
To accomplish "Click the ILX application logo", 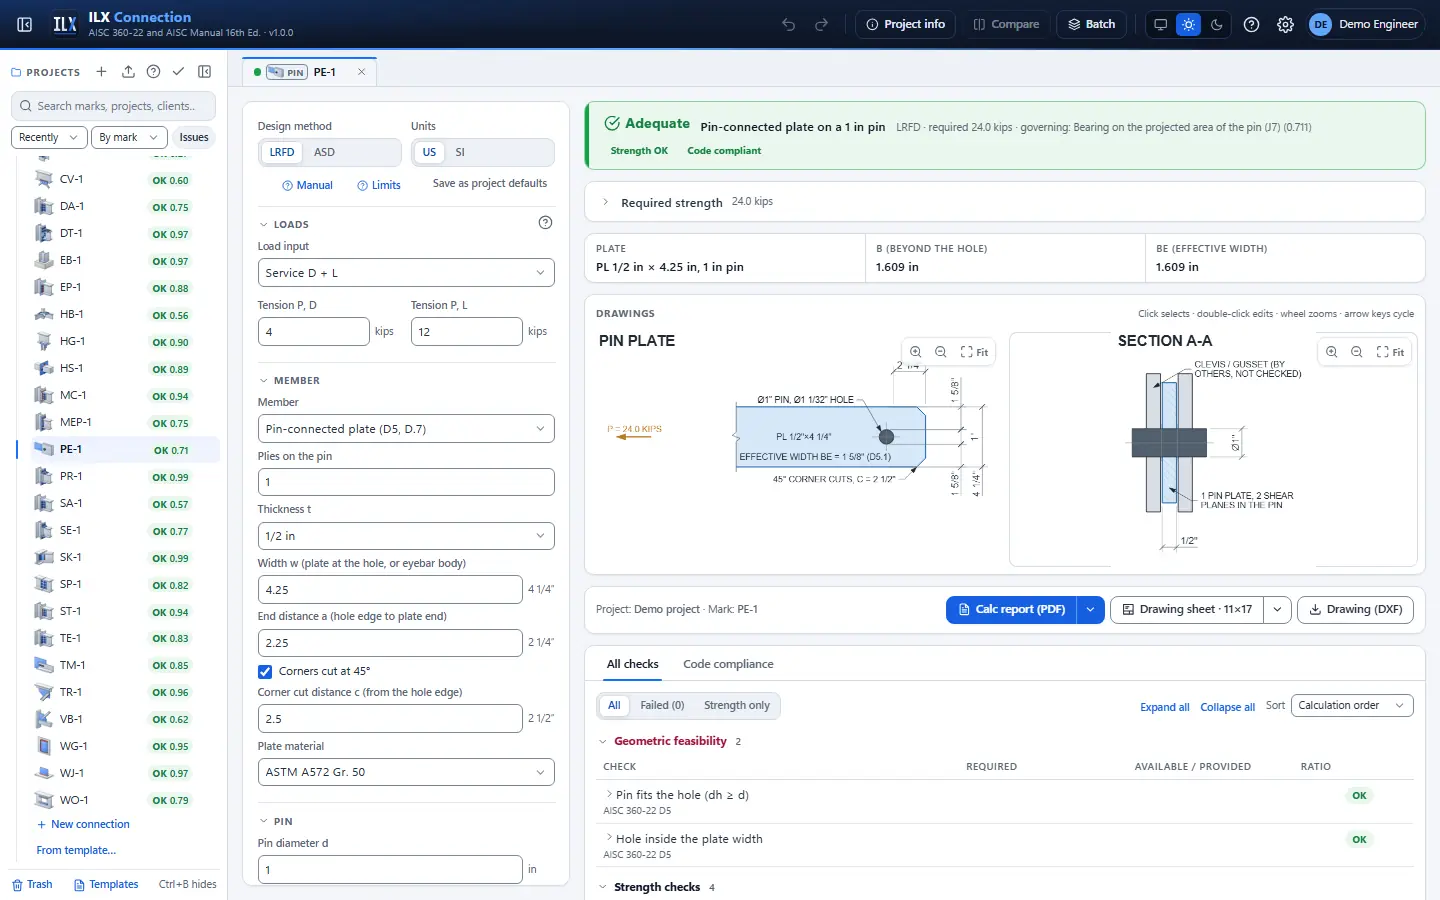I will (65, 24).
